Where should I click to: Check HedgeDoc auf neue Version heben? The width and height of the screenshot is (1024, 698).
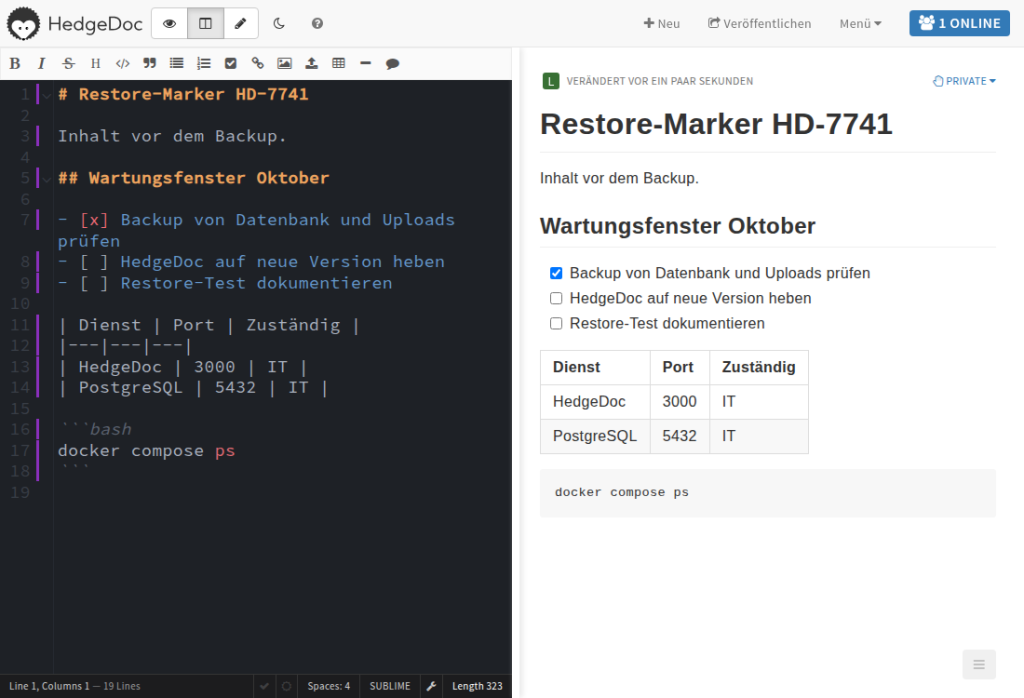click(x=556, y=298)
